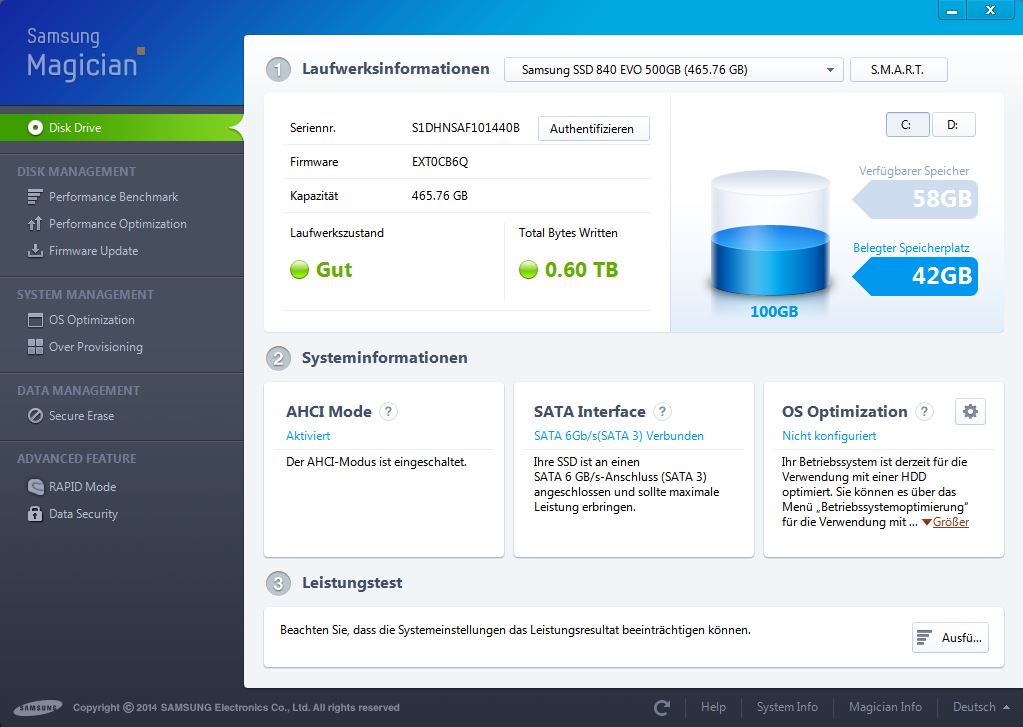Click the Leistungstest heading
This screenshot has height=727, width=1023.
coord(352,583)
